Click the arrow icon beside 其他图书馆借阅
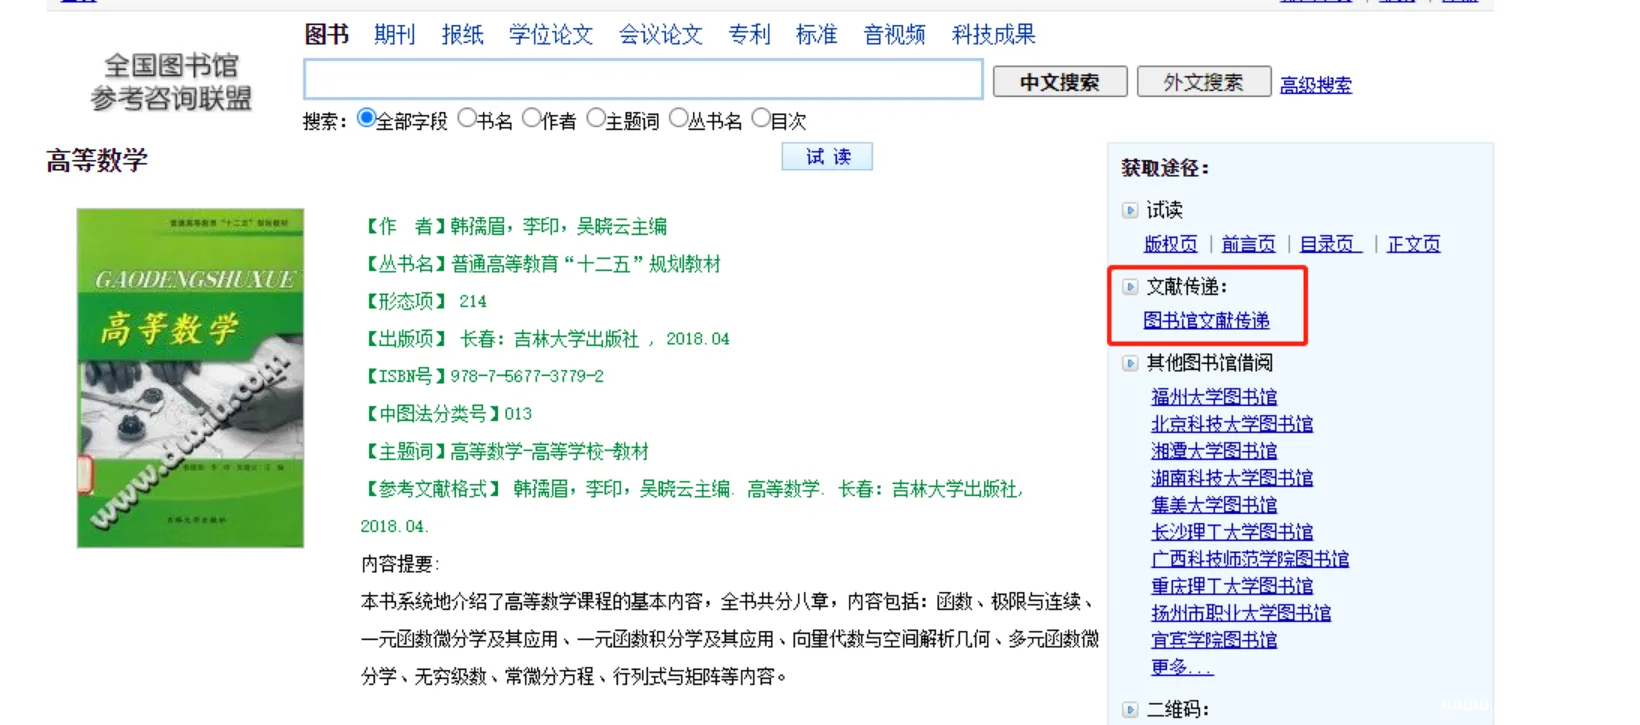 pyautogui.click(x=1130, y=363)
